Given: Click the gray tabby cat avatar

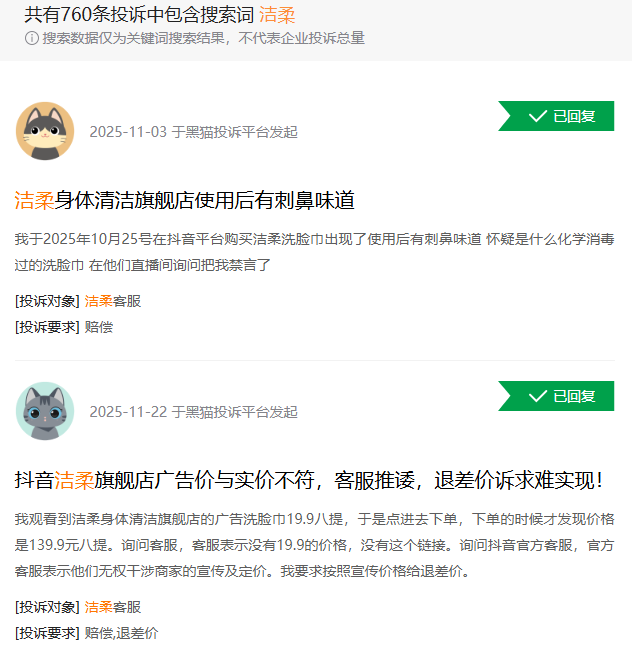Looking at the screenshot, I should 45,411.
